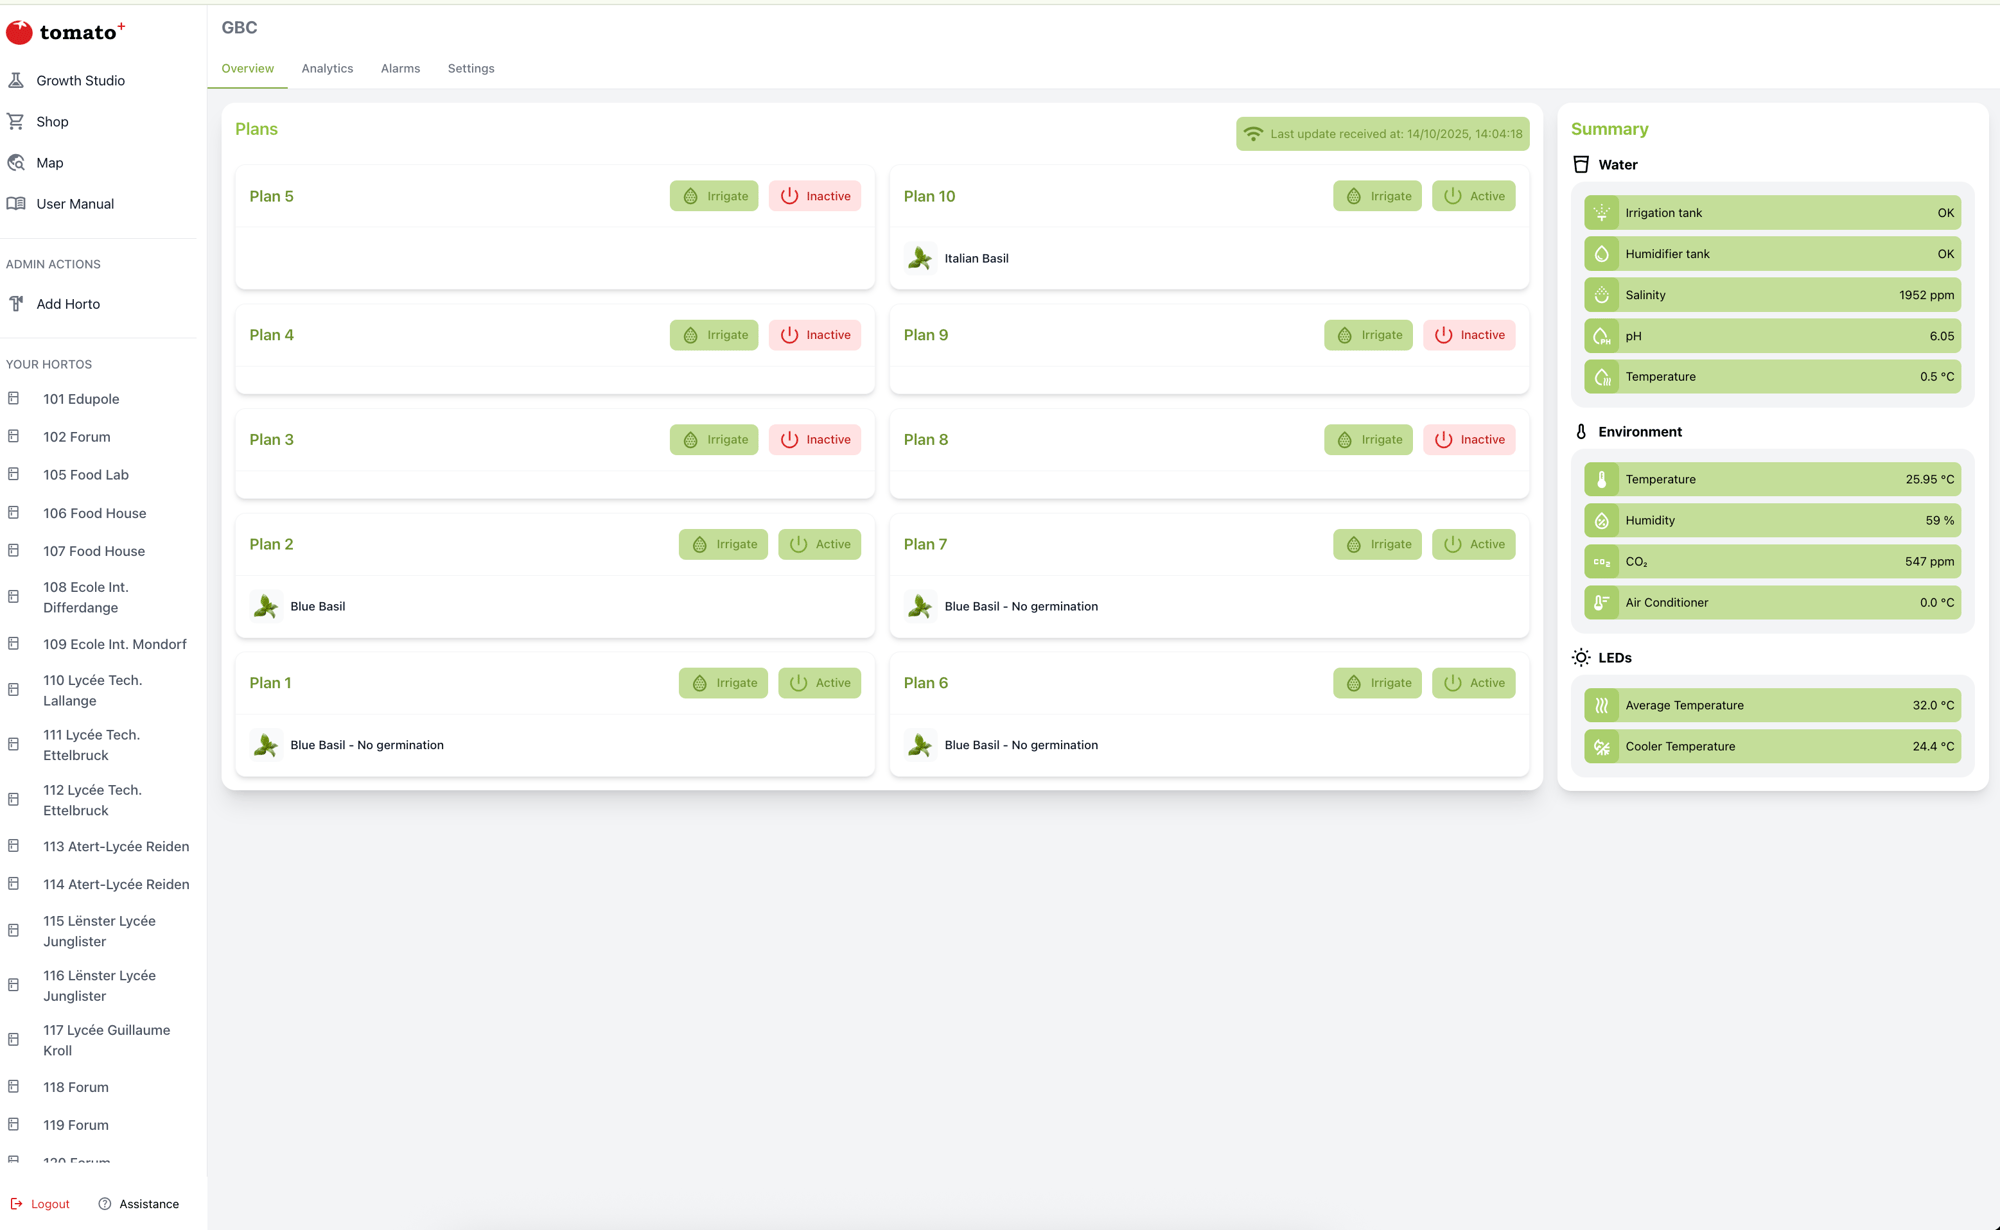Click the Assistance link

pyautogui.click(x=148, y=1203)
